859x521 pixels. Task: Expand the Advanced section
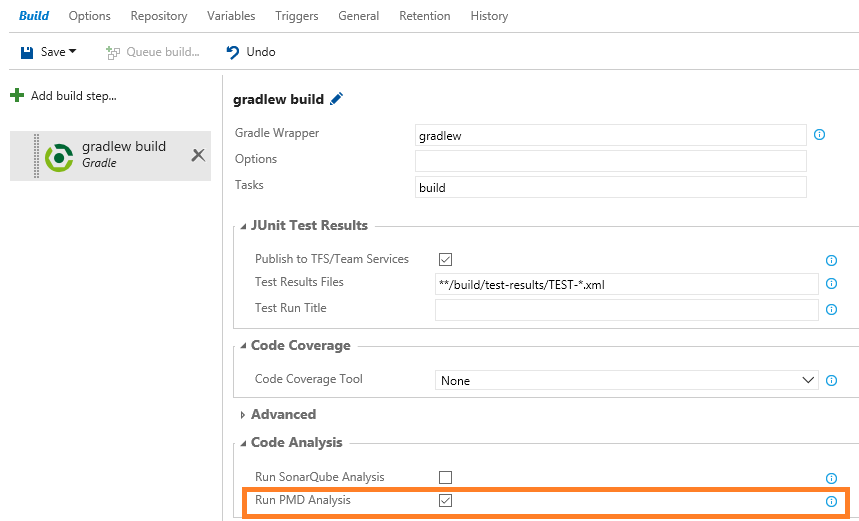[243, 415]
